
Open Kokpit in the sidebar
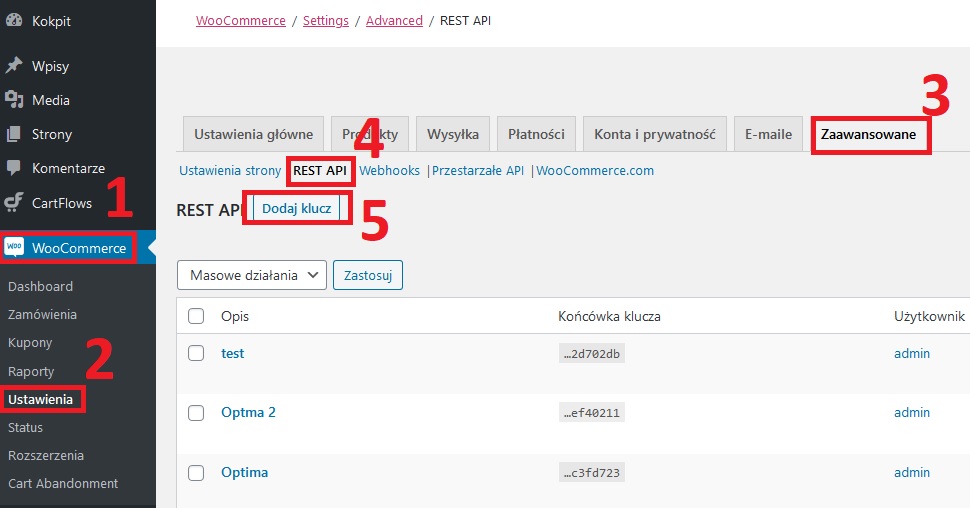click(x=51, y=20)
